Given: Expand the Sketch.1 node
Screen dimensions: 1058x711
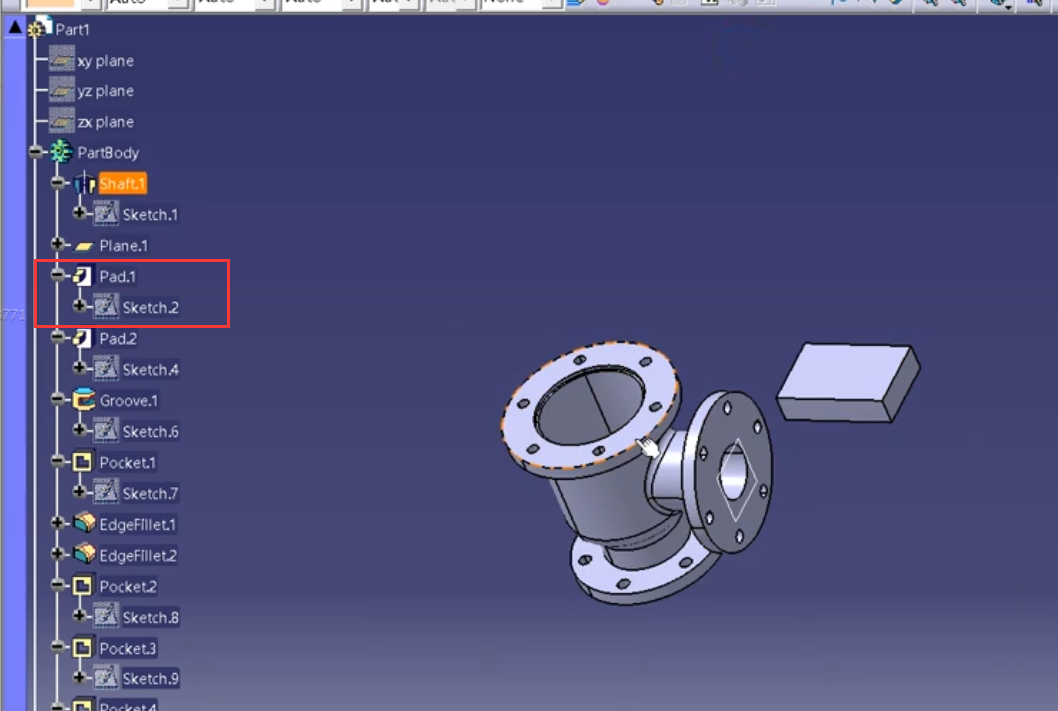Looking at the screenshot, I should pyautogui.click(x=79, y=212).
